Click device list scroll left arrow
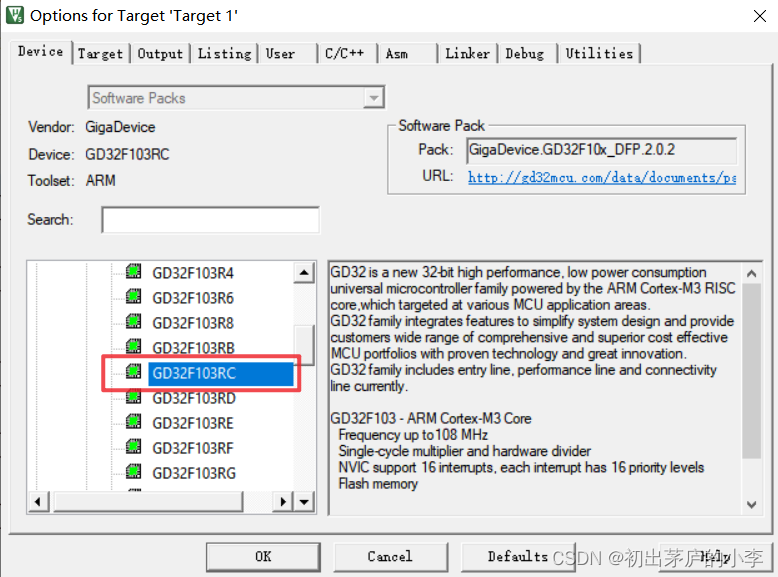This screenshot has height=577, width=778. click(38, 502)
